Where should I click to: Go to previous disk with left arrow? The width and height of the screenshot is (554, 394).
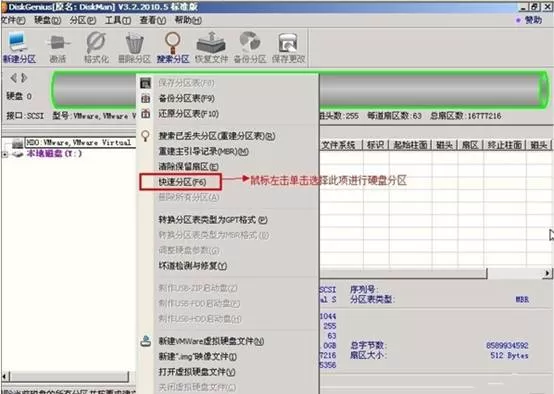click(x=13, y=77)
